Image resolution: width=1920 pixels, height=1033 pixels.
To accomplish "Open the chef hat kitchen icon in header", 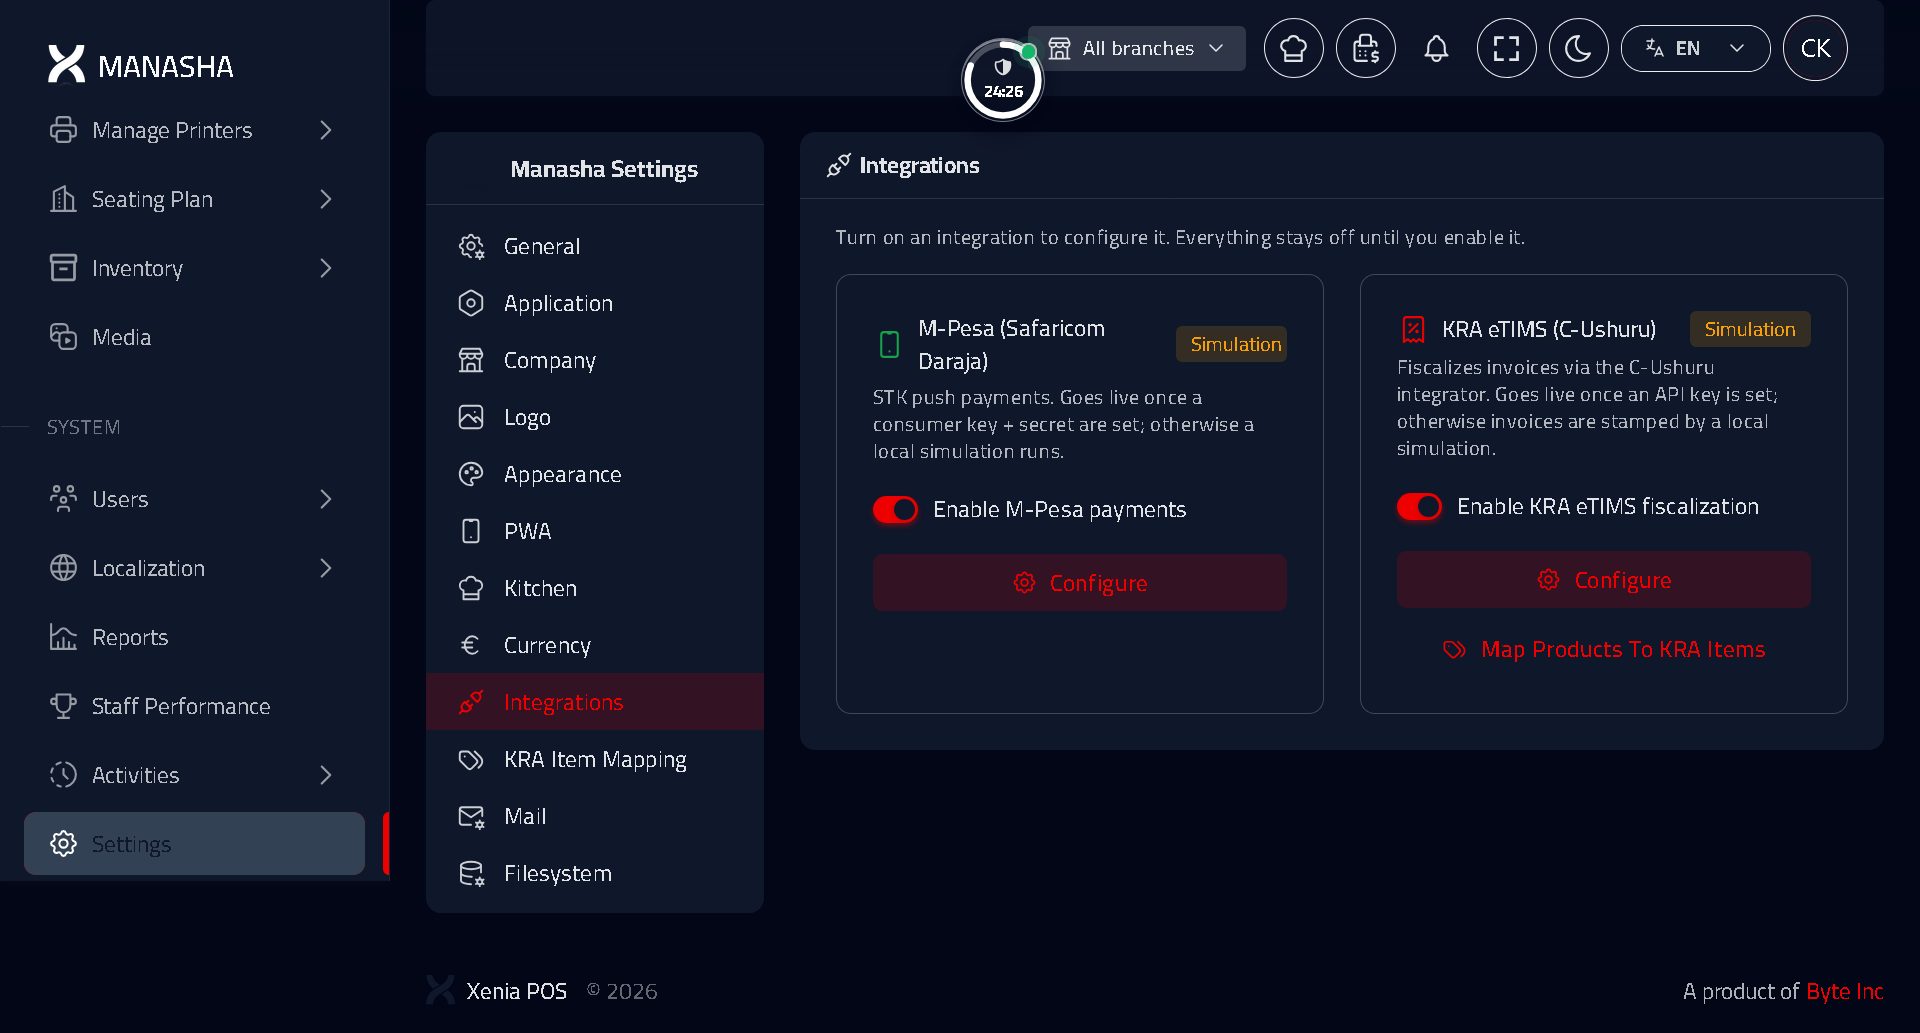I will click(x=1293, y=48).
